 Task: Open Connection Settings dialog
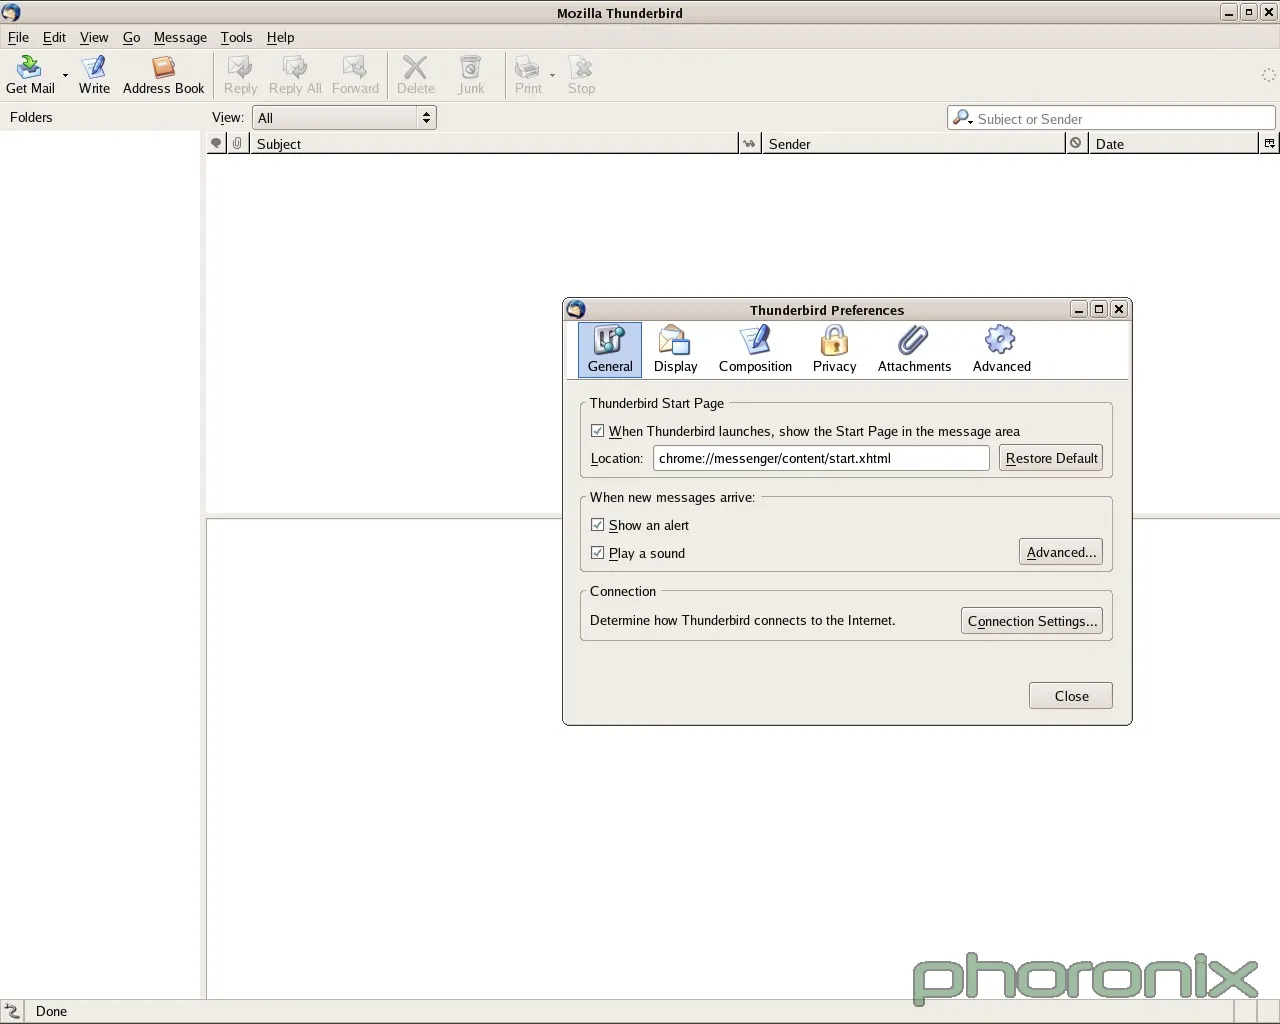point(1032,621)
